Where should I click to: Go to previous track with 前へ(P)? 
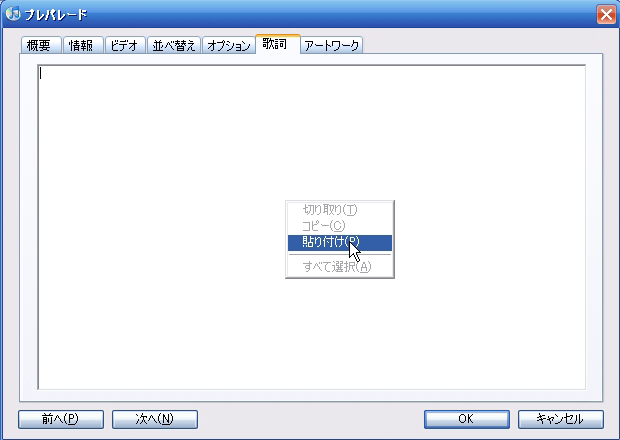[61, 419]
